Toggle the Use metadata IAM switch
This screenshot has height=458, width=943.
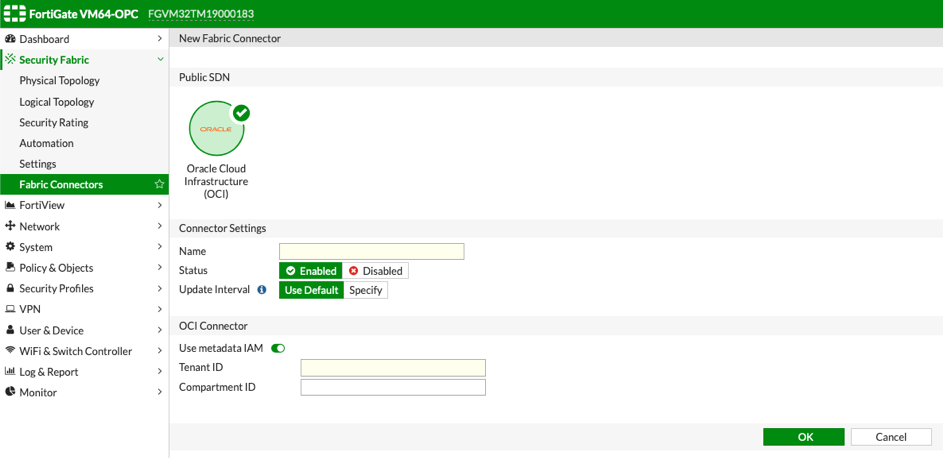(x=278, y=348)
